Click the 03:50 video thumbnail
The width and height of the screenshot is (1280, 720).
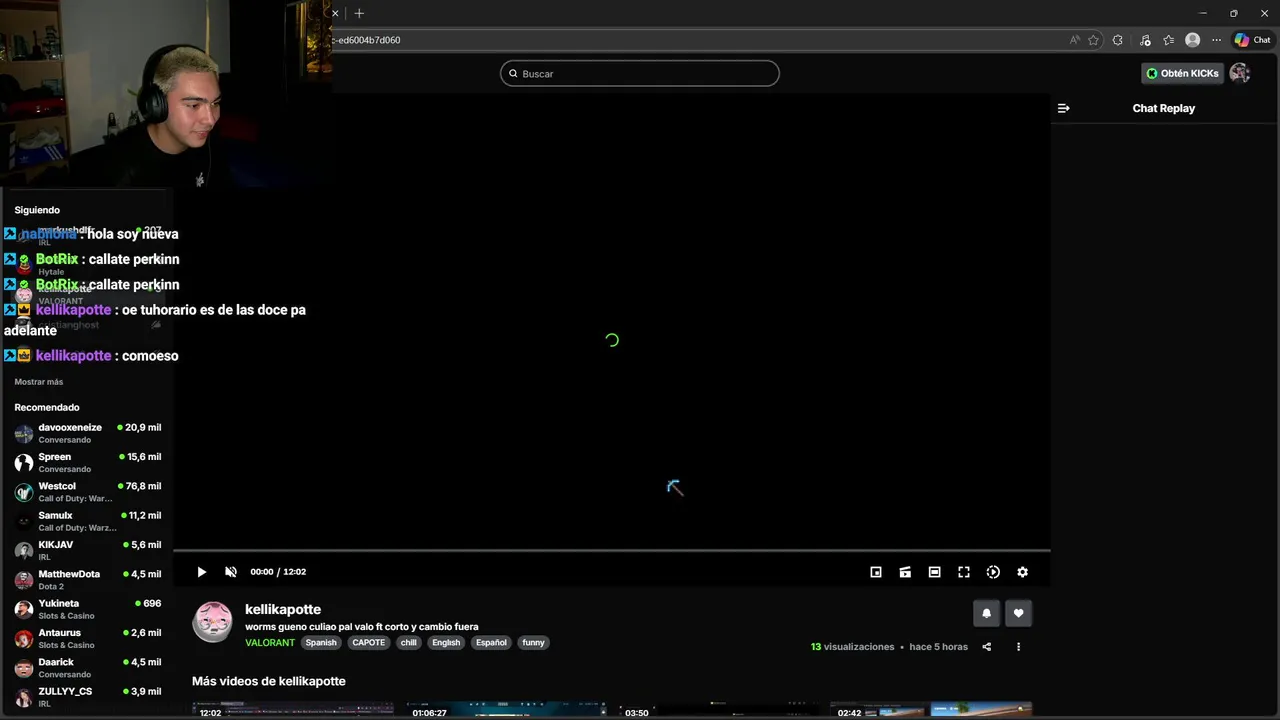[719, 711]
